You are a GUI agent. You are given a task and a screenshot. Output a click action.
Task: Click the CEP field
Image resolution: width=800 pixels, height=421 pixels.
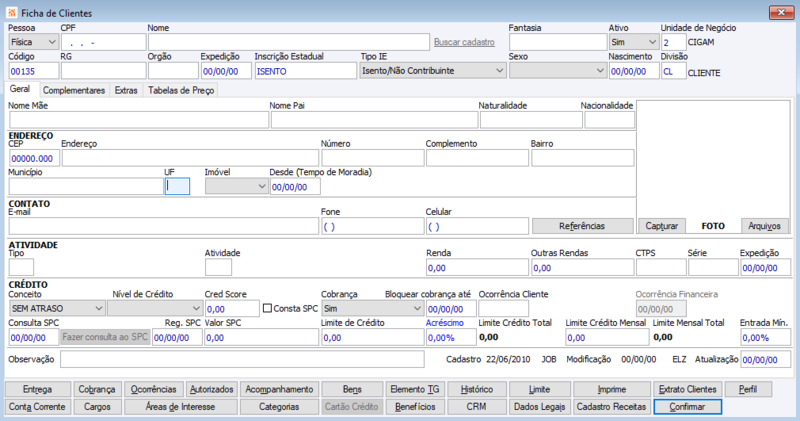(34, 158)
